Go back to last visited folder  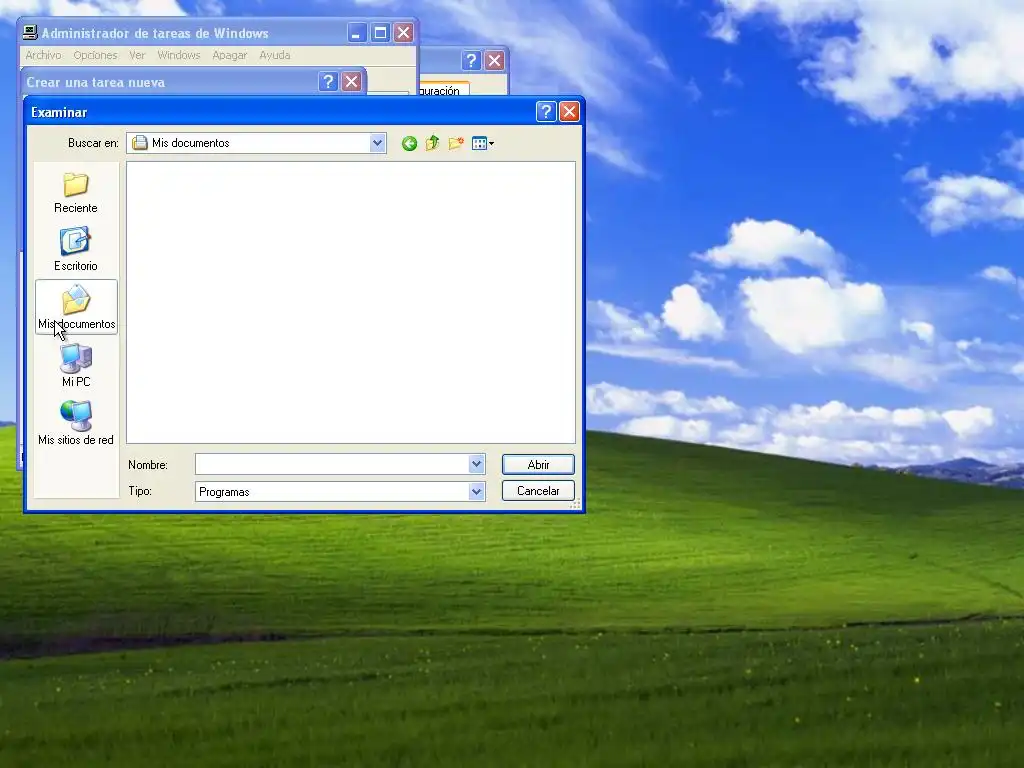coord(409,144)
